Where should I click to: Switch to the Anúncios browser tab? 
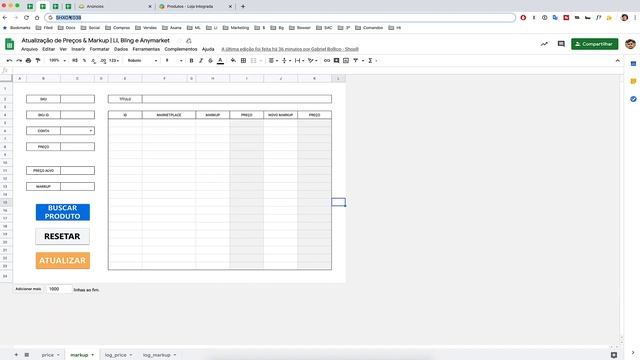(114, 7)
